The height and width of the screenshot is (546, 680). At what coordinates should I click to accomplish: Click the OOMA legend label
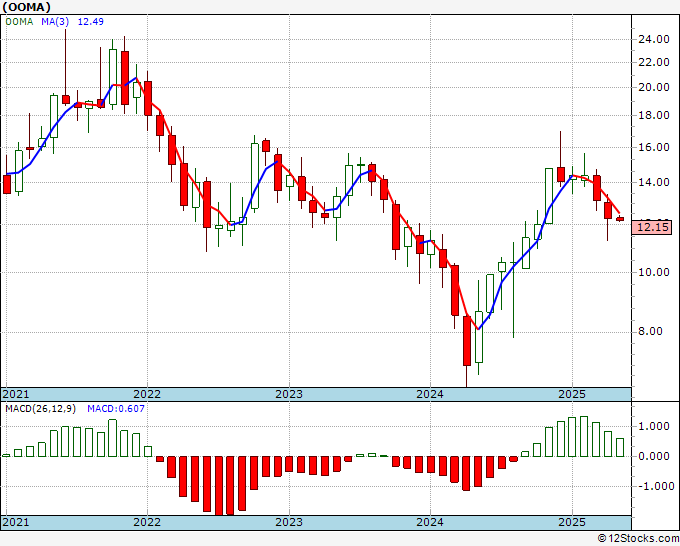click(19, 21)
